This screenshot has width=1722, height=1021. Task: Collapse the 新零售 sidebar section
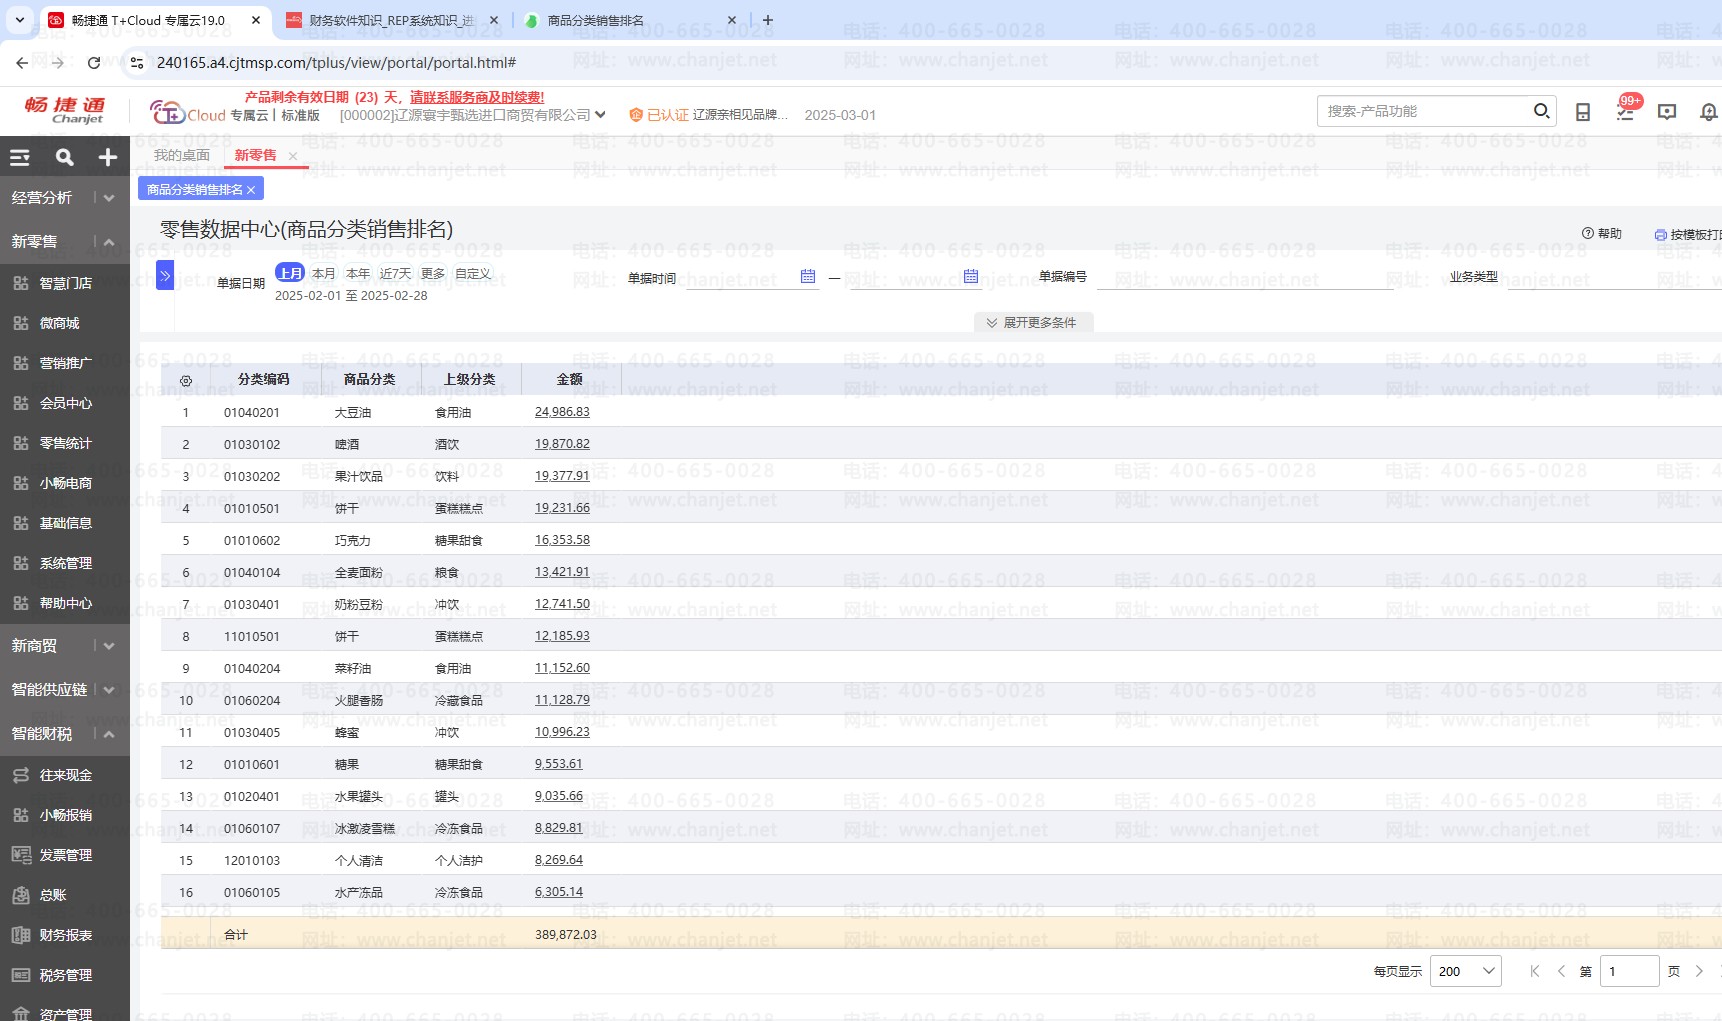[109, 242]
